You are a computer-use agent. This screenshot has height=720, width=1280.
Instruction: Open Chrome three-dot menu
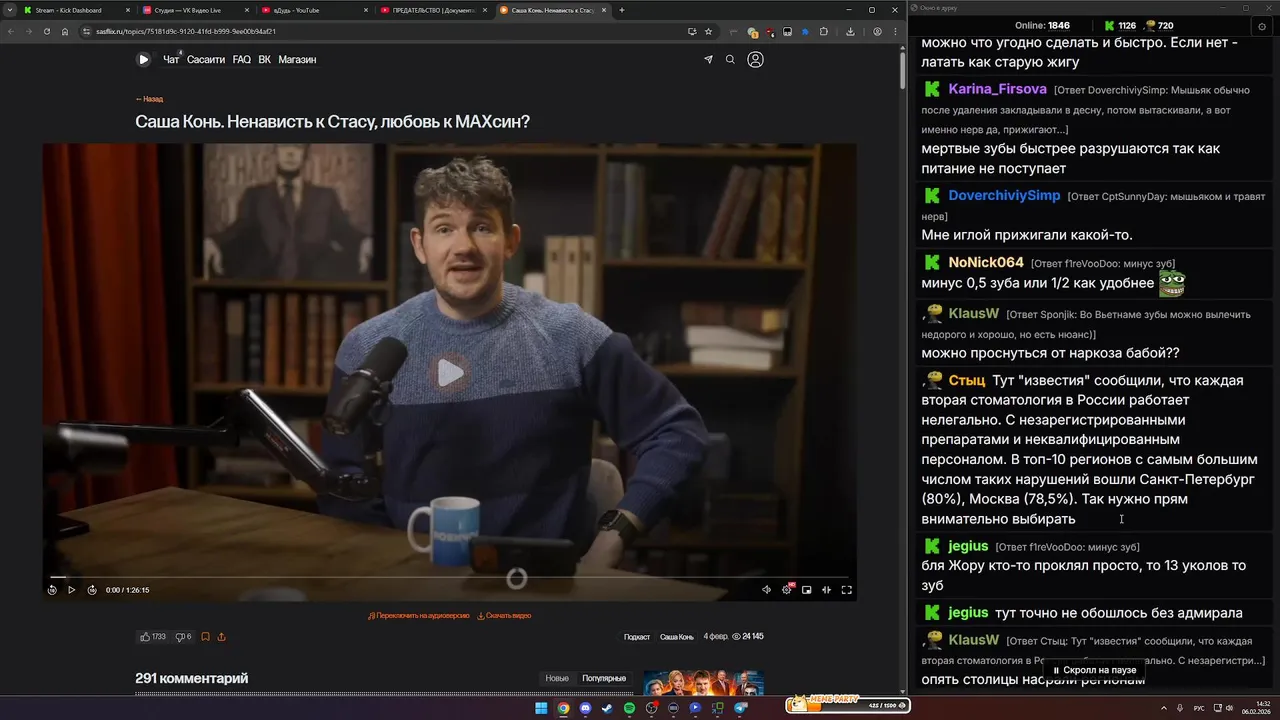point(893,31)
